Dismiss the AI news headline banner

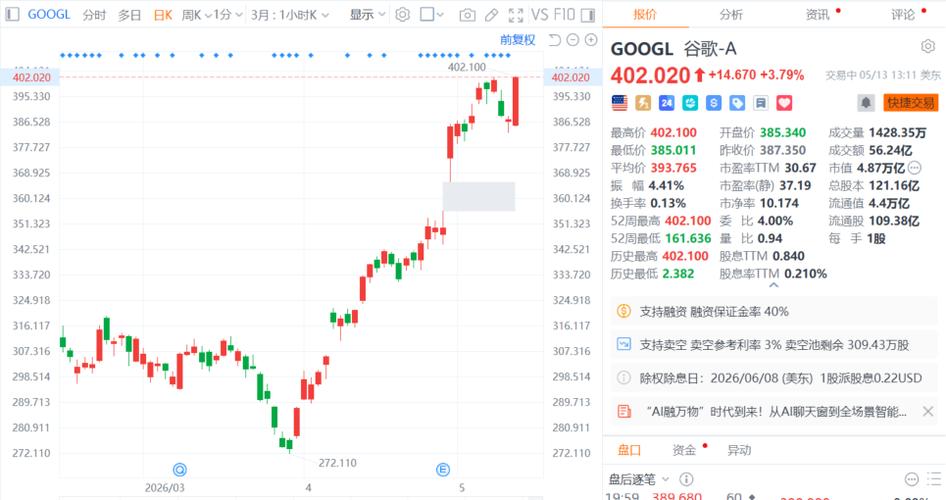(x=928, y=412)
